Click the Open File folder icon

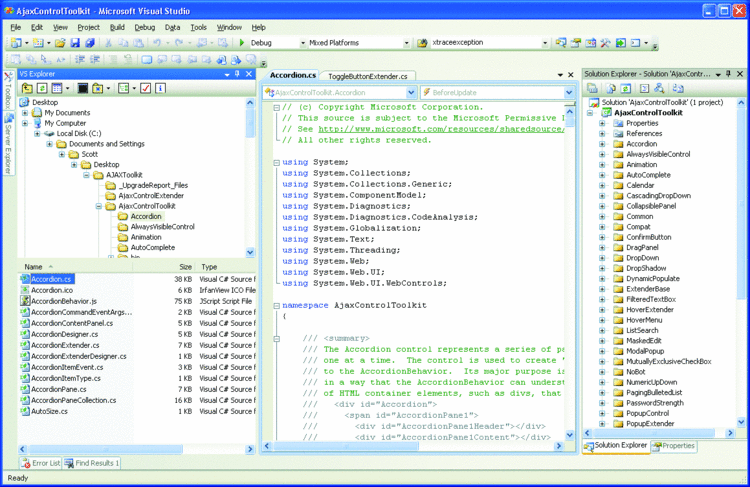pyautogui.click(x=60, y=43)
